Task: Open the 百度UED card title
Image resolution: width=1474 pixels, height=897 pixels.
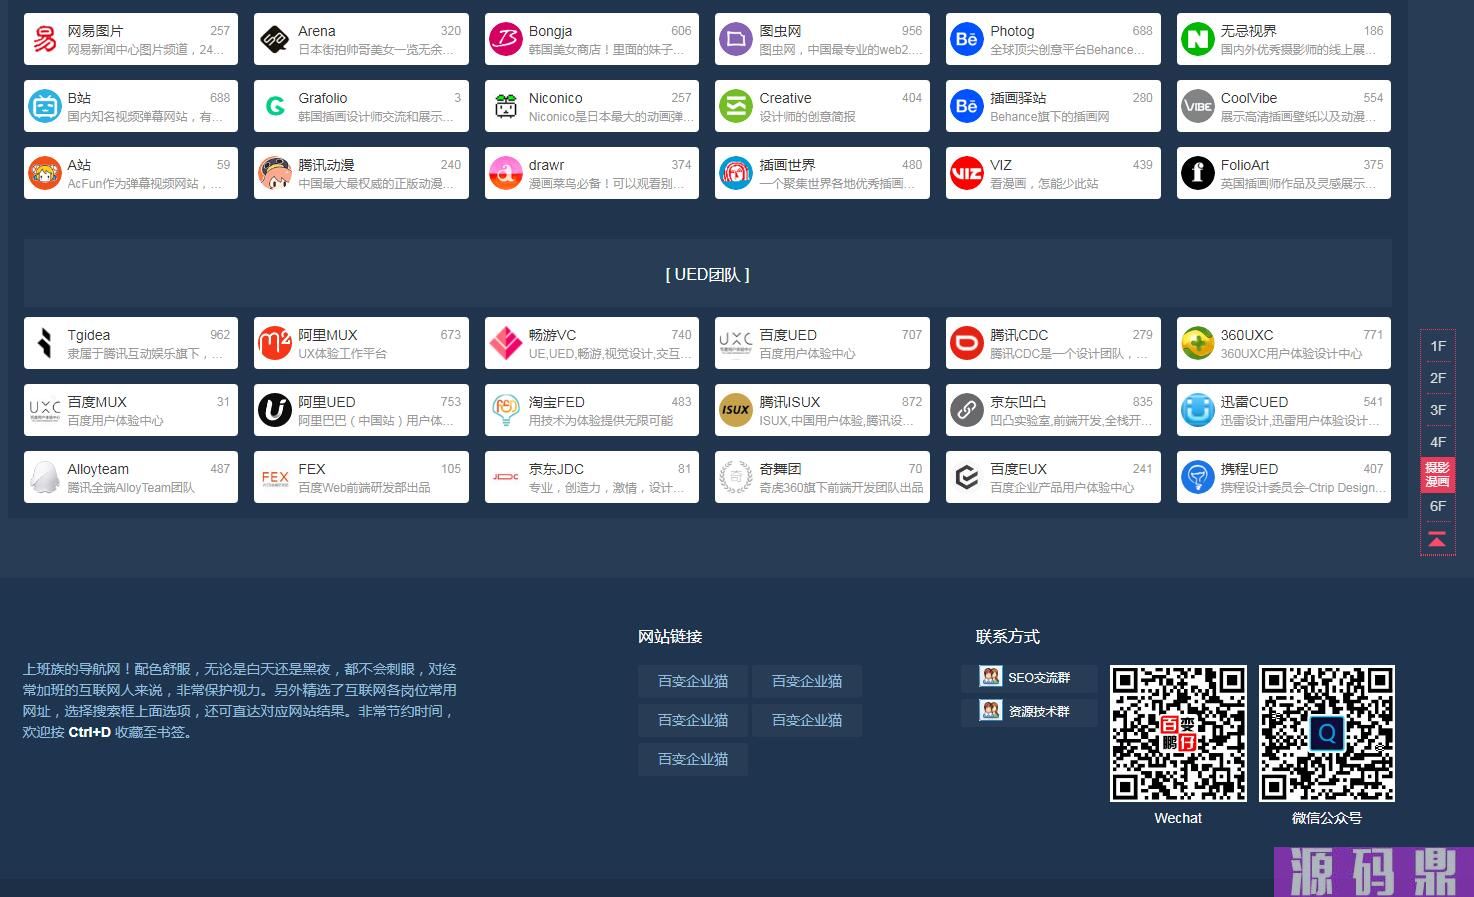Action: (788, 335)
